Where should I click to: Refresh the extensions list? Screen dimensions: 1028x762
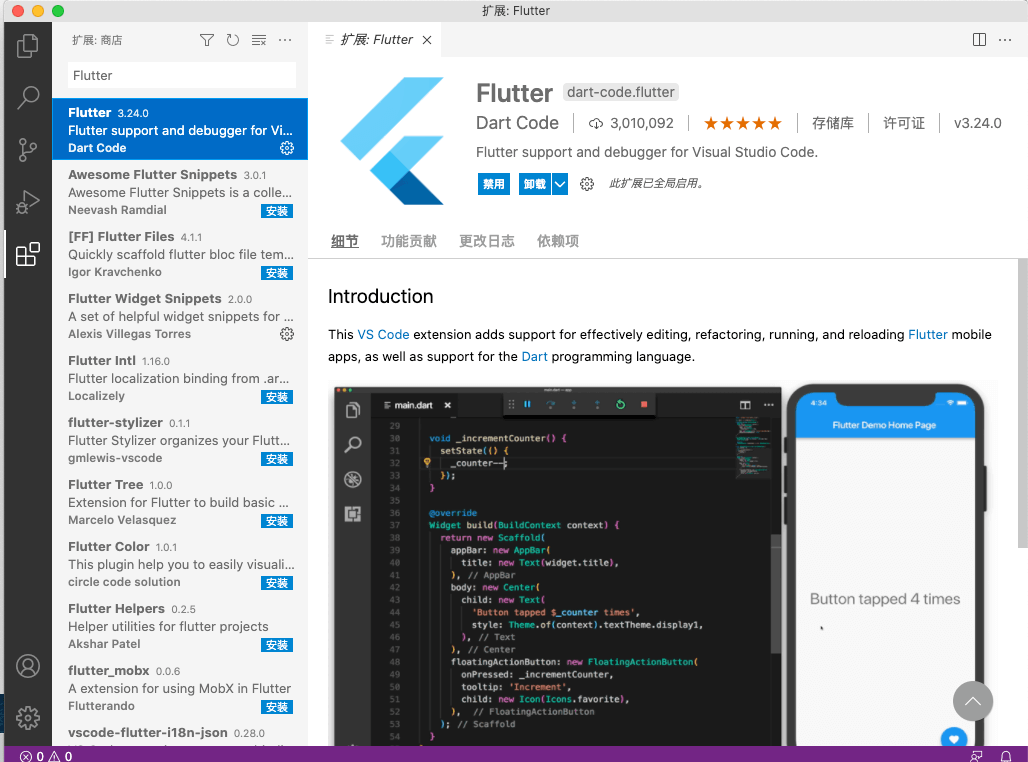[x=233, y=40]
